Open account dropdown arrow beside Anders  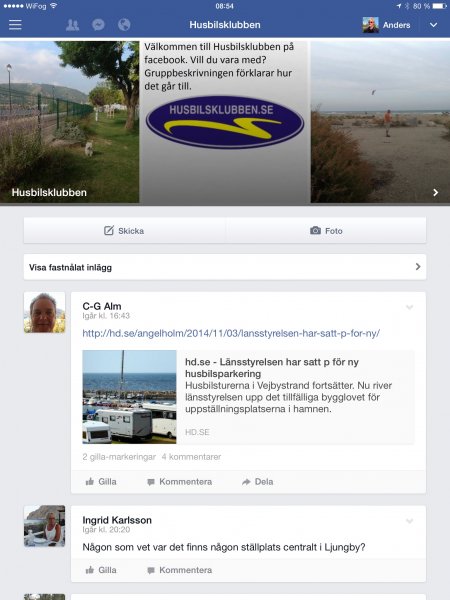coord(433,25)
